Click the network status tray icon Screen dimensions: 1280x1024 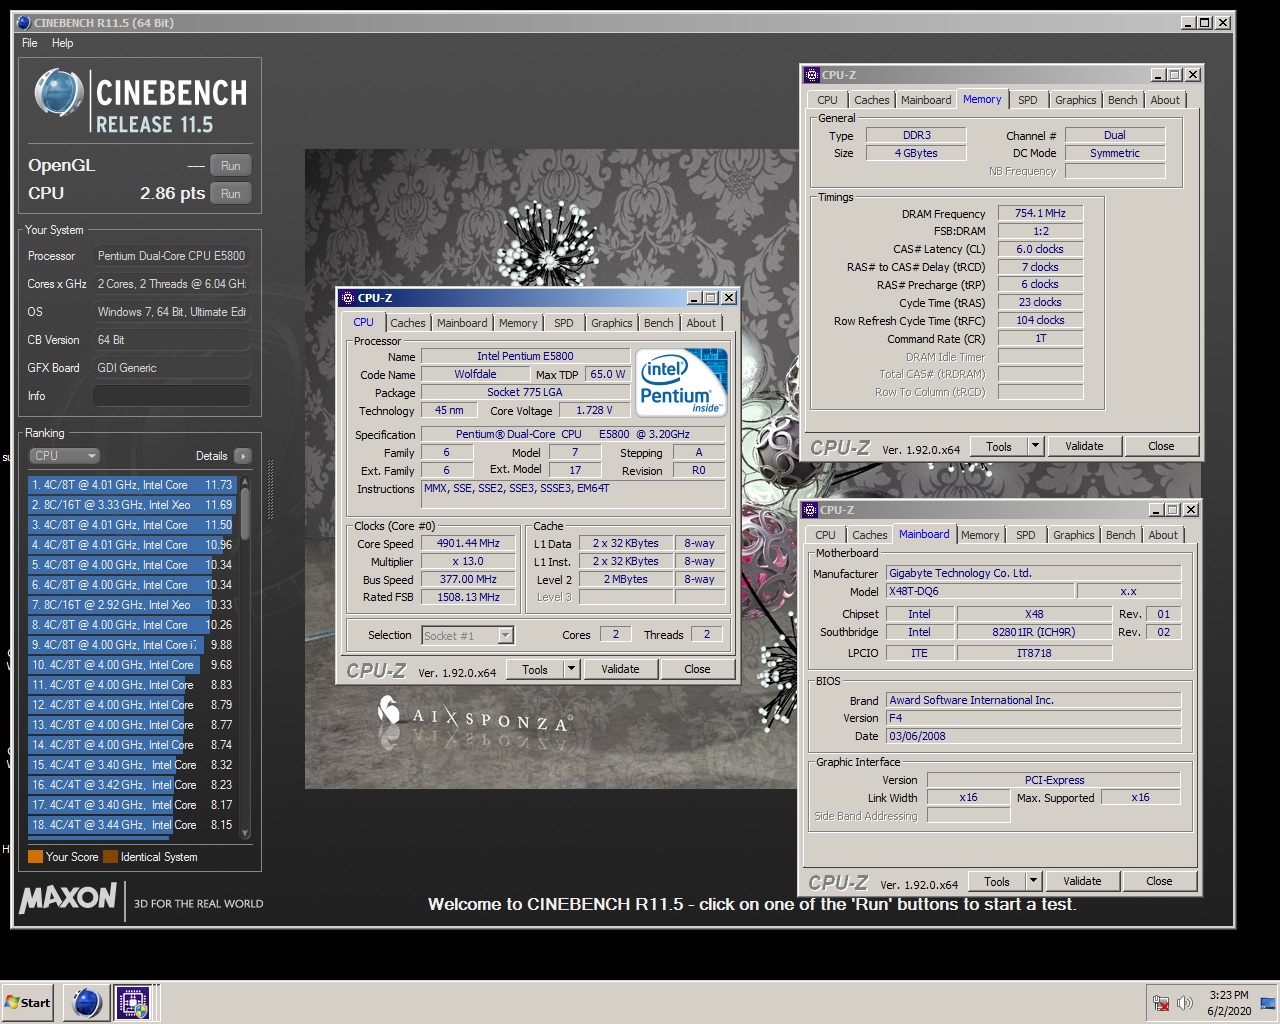[x=1161, y=1003]
